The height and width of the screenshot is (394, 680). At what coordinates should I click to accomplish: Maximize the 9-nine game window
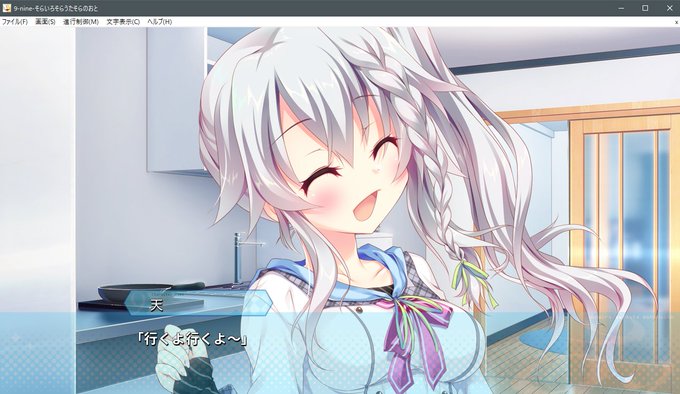pos(645,8)
